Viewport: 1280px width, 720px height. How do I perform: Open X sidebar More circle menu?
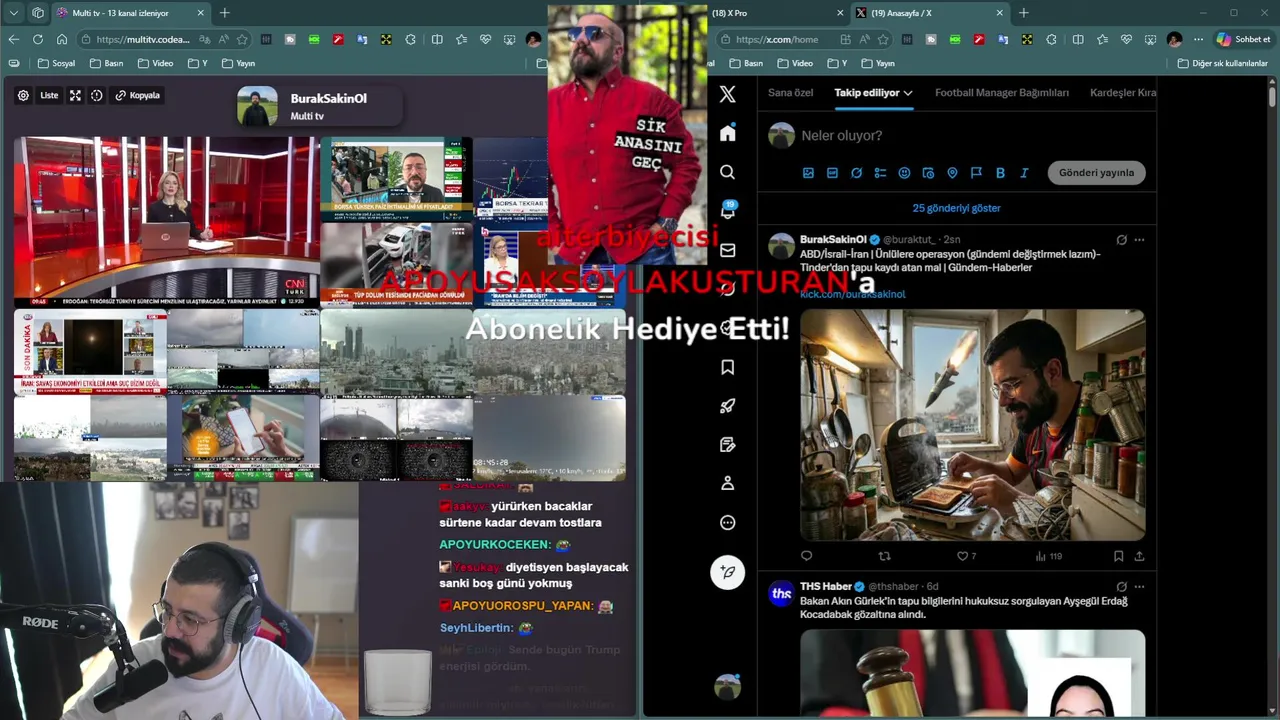click(x=727, y=522)
